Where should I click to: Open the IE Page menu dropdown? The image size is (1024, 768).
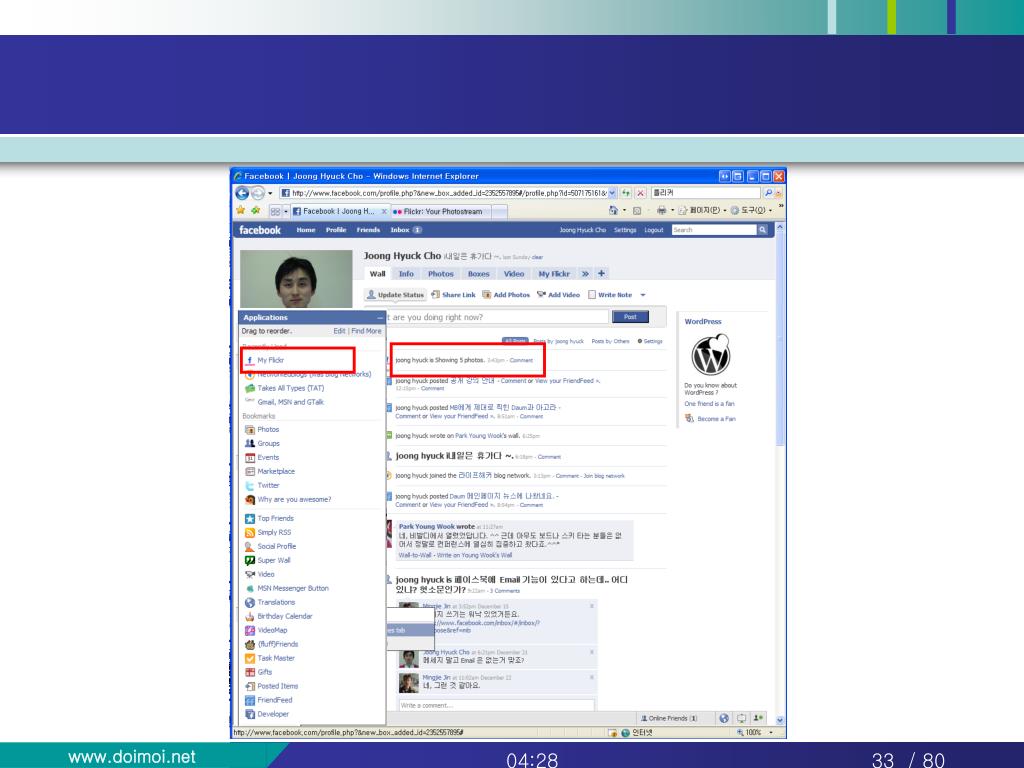[702, 210]
